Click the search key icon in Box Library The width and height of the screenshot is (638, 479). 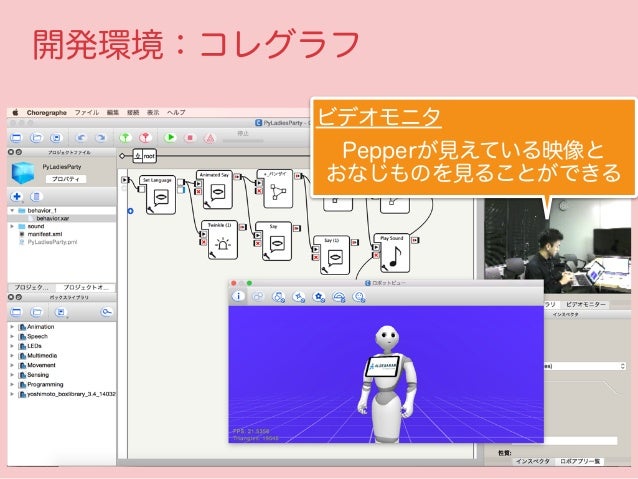click(106, 313)
